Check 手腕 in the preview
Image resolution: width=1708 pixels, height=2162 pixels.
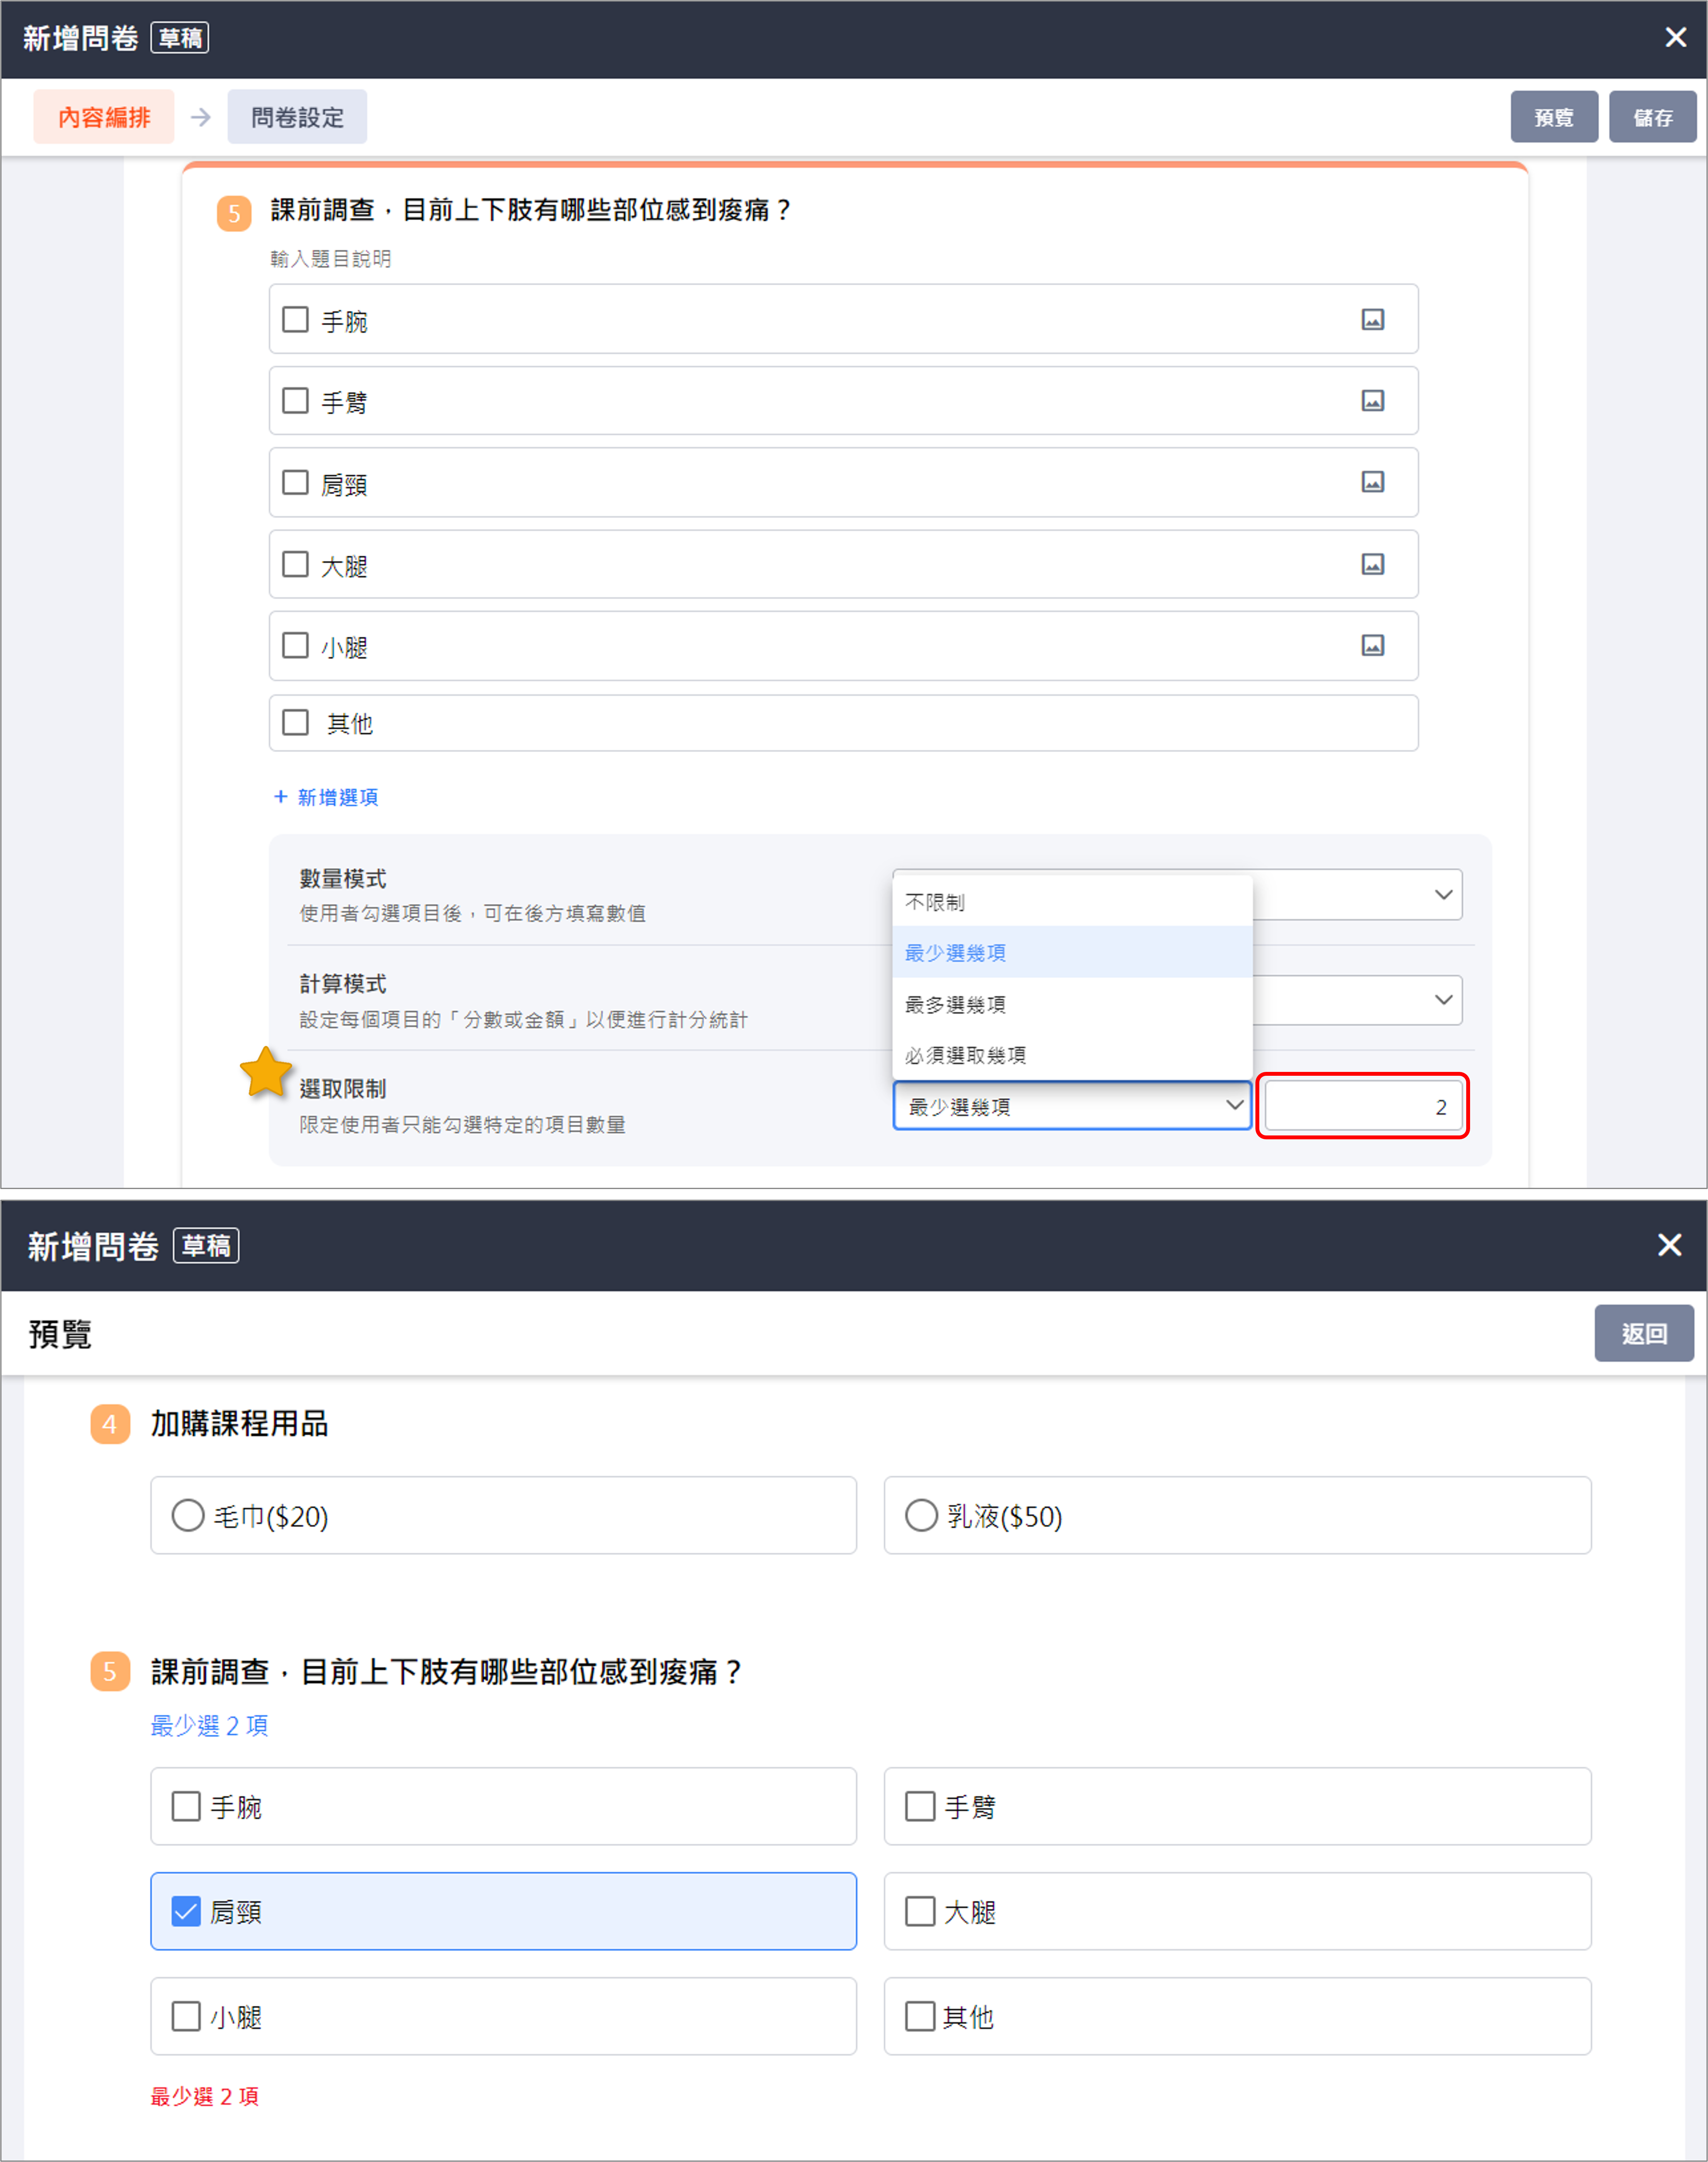[x=186, y=1806]
